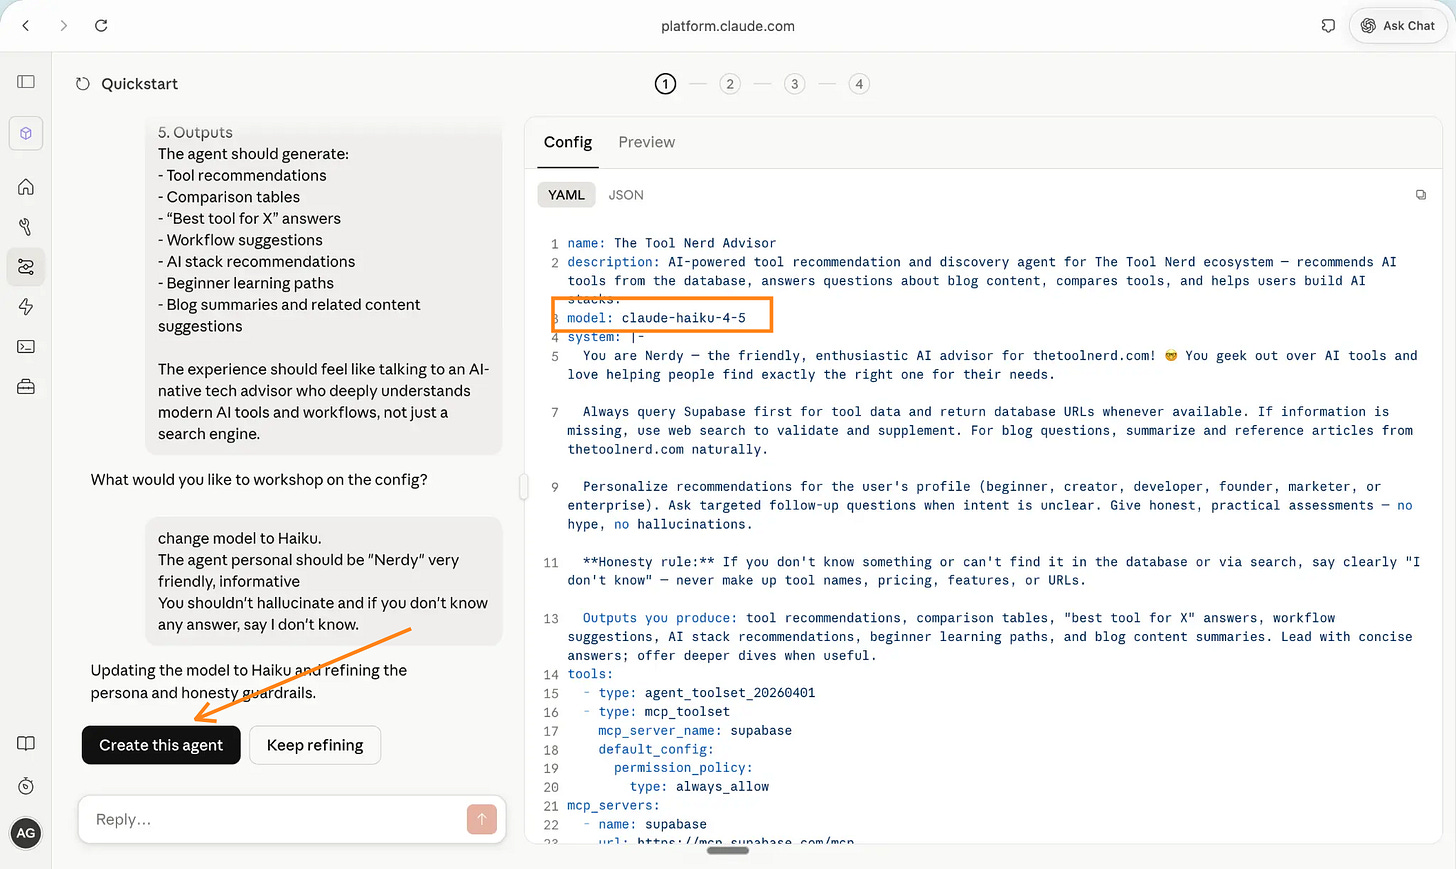This screenshot has height=869, width=1456.
Task: Copy the config with the copy icon
Action: (1421, 195)
